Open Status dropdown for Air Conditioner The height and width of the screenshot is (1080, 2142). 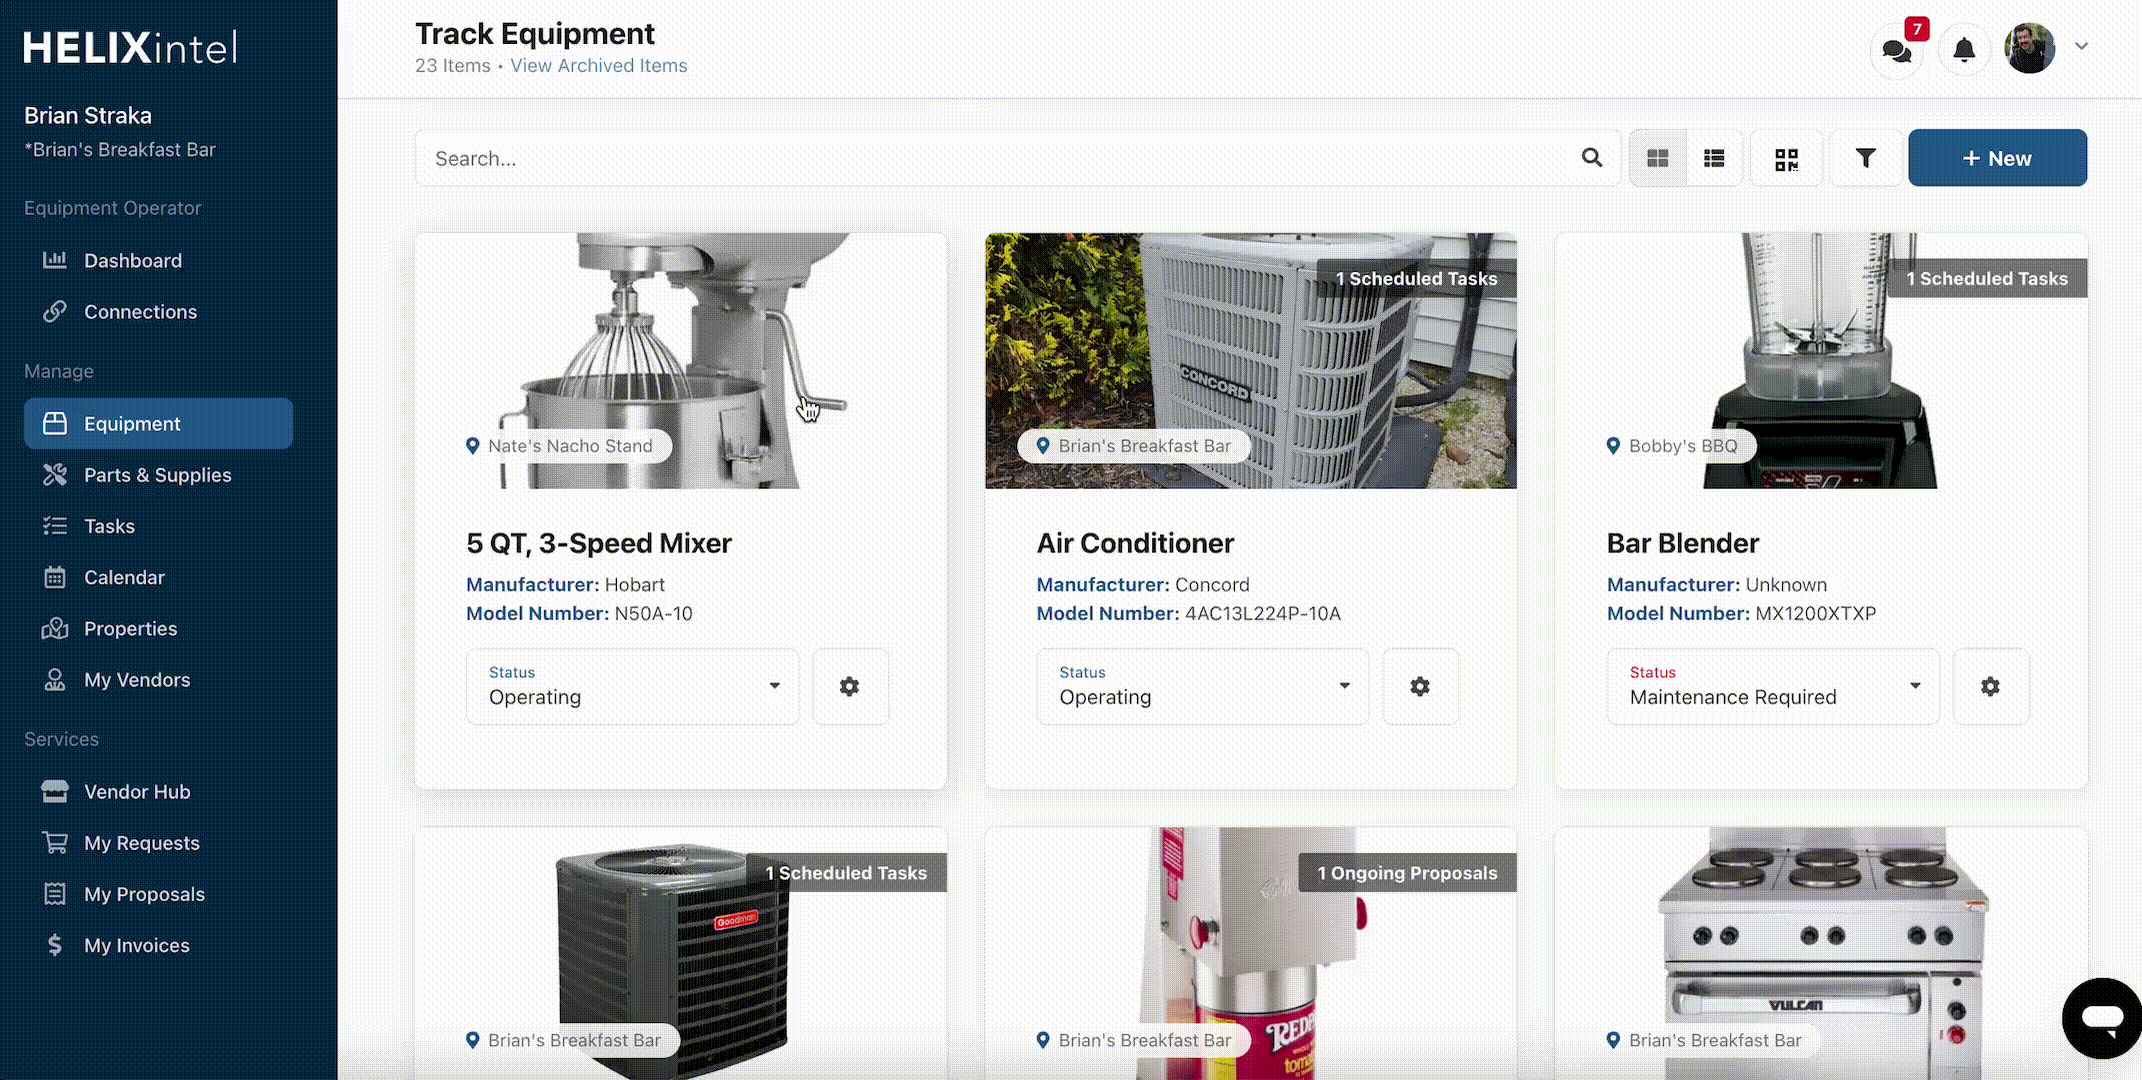point(1202,686)
